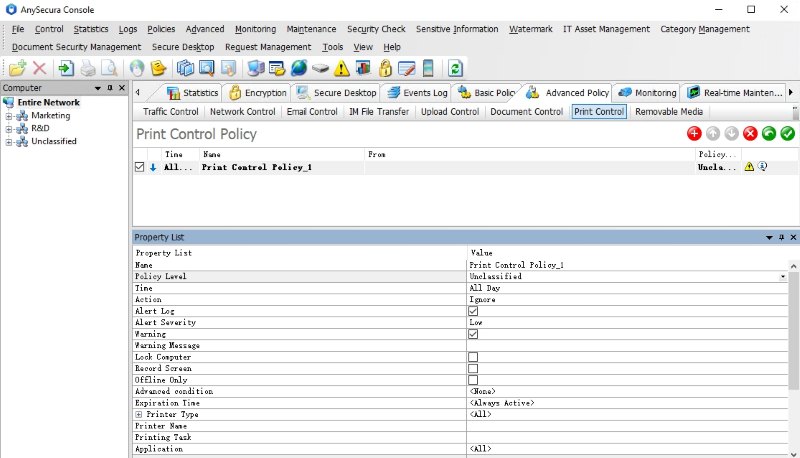Viewport: 800px width, 458px height.
Task: Enable the Lock Computer checkbox
Action: 473,357
